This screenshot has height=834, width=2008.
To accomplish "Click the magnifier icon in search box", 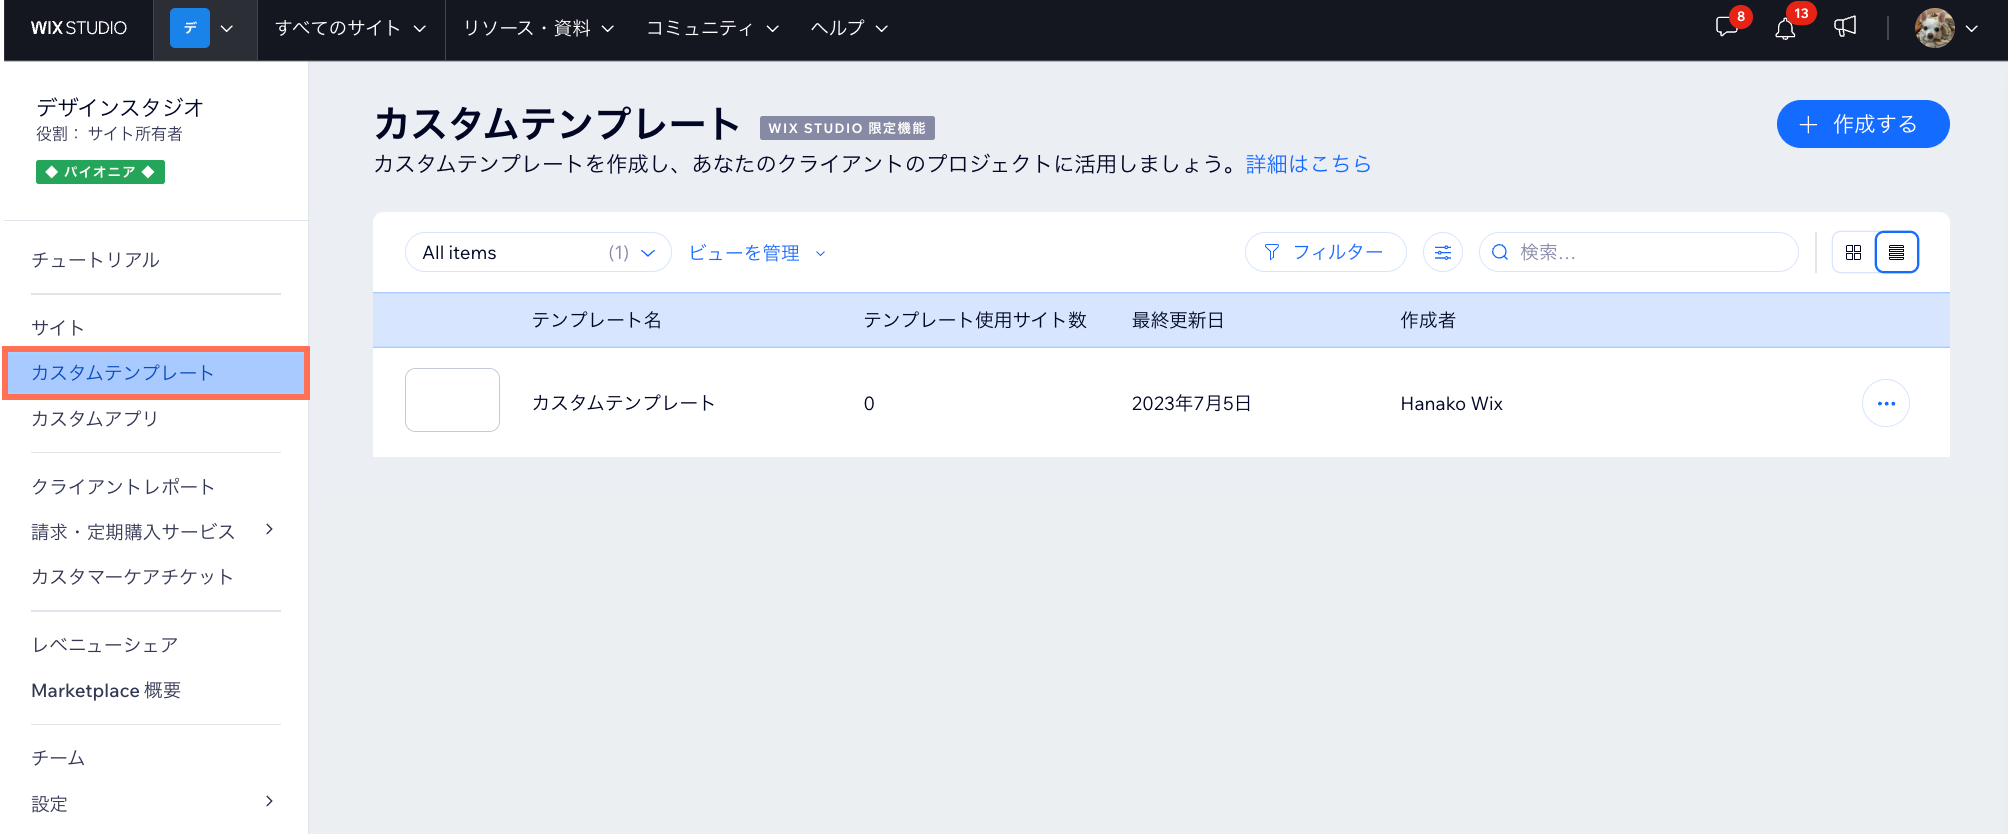I will pos(1500,252).
